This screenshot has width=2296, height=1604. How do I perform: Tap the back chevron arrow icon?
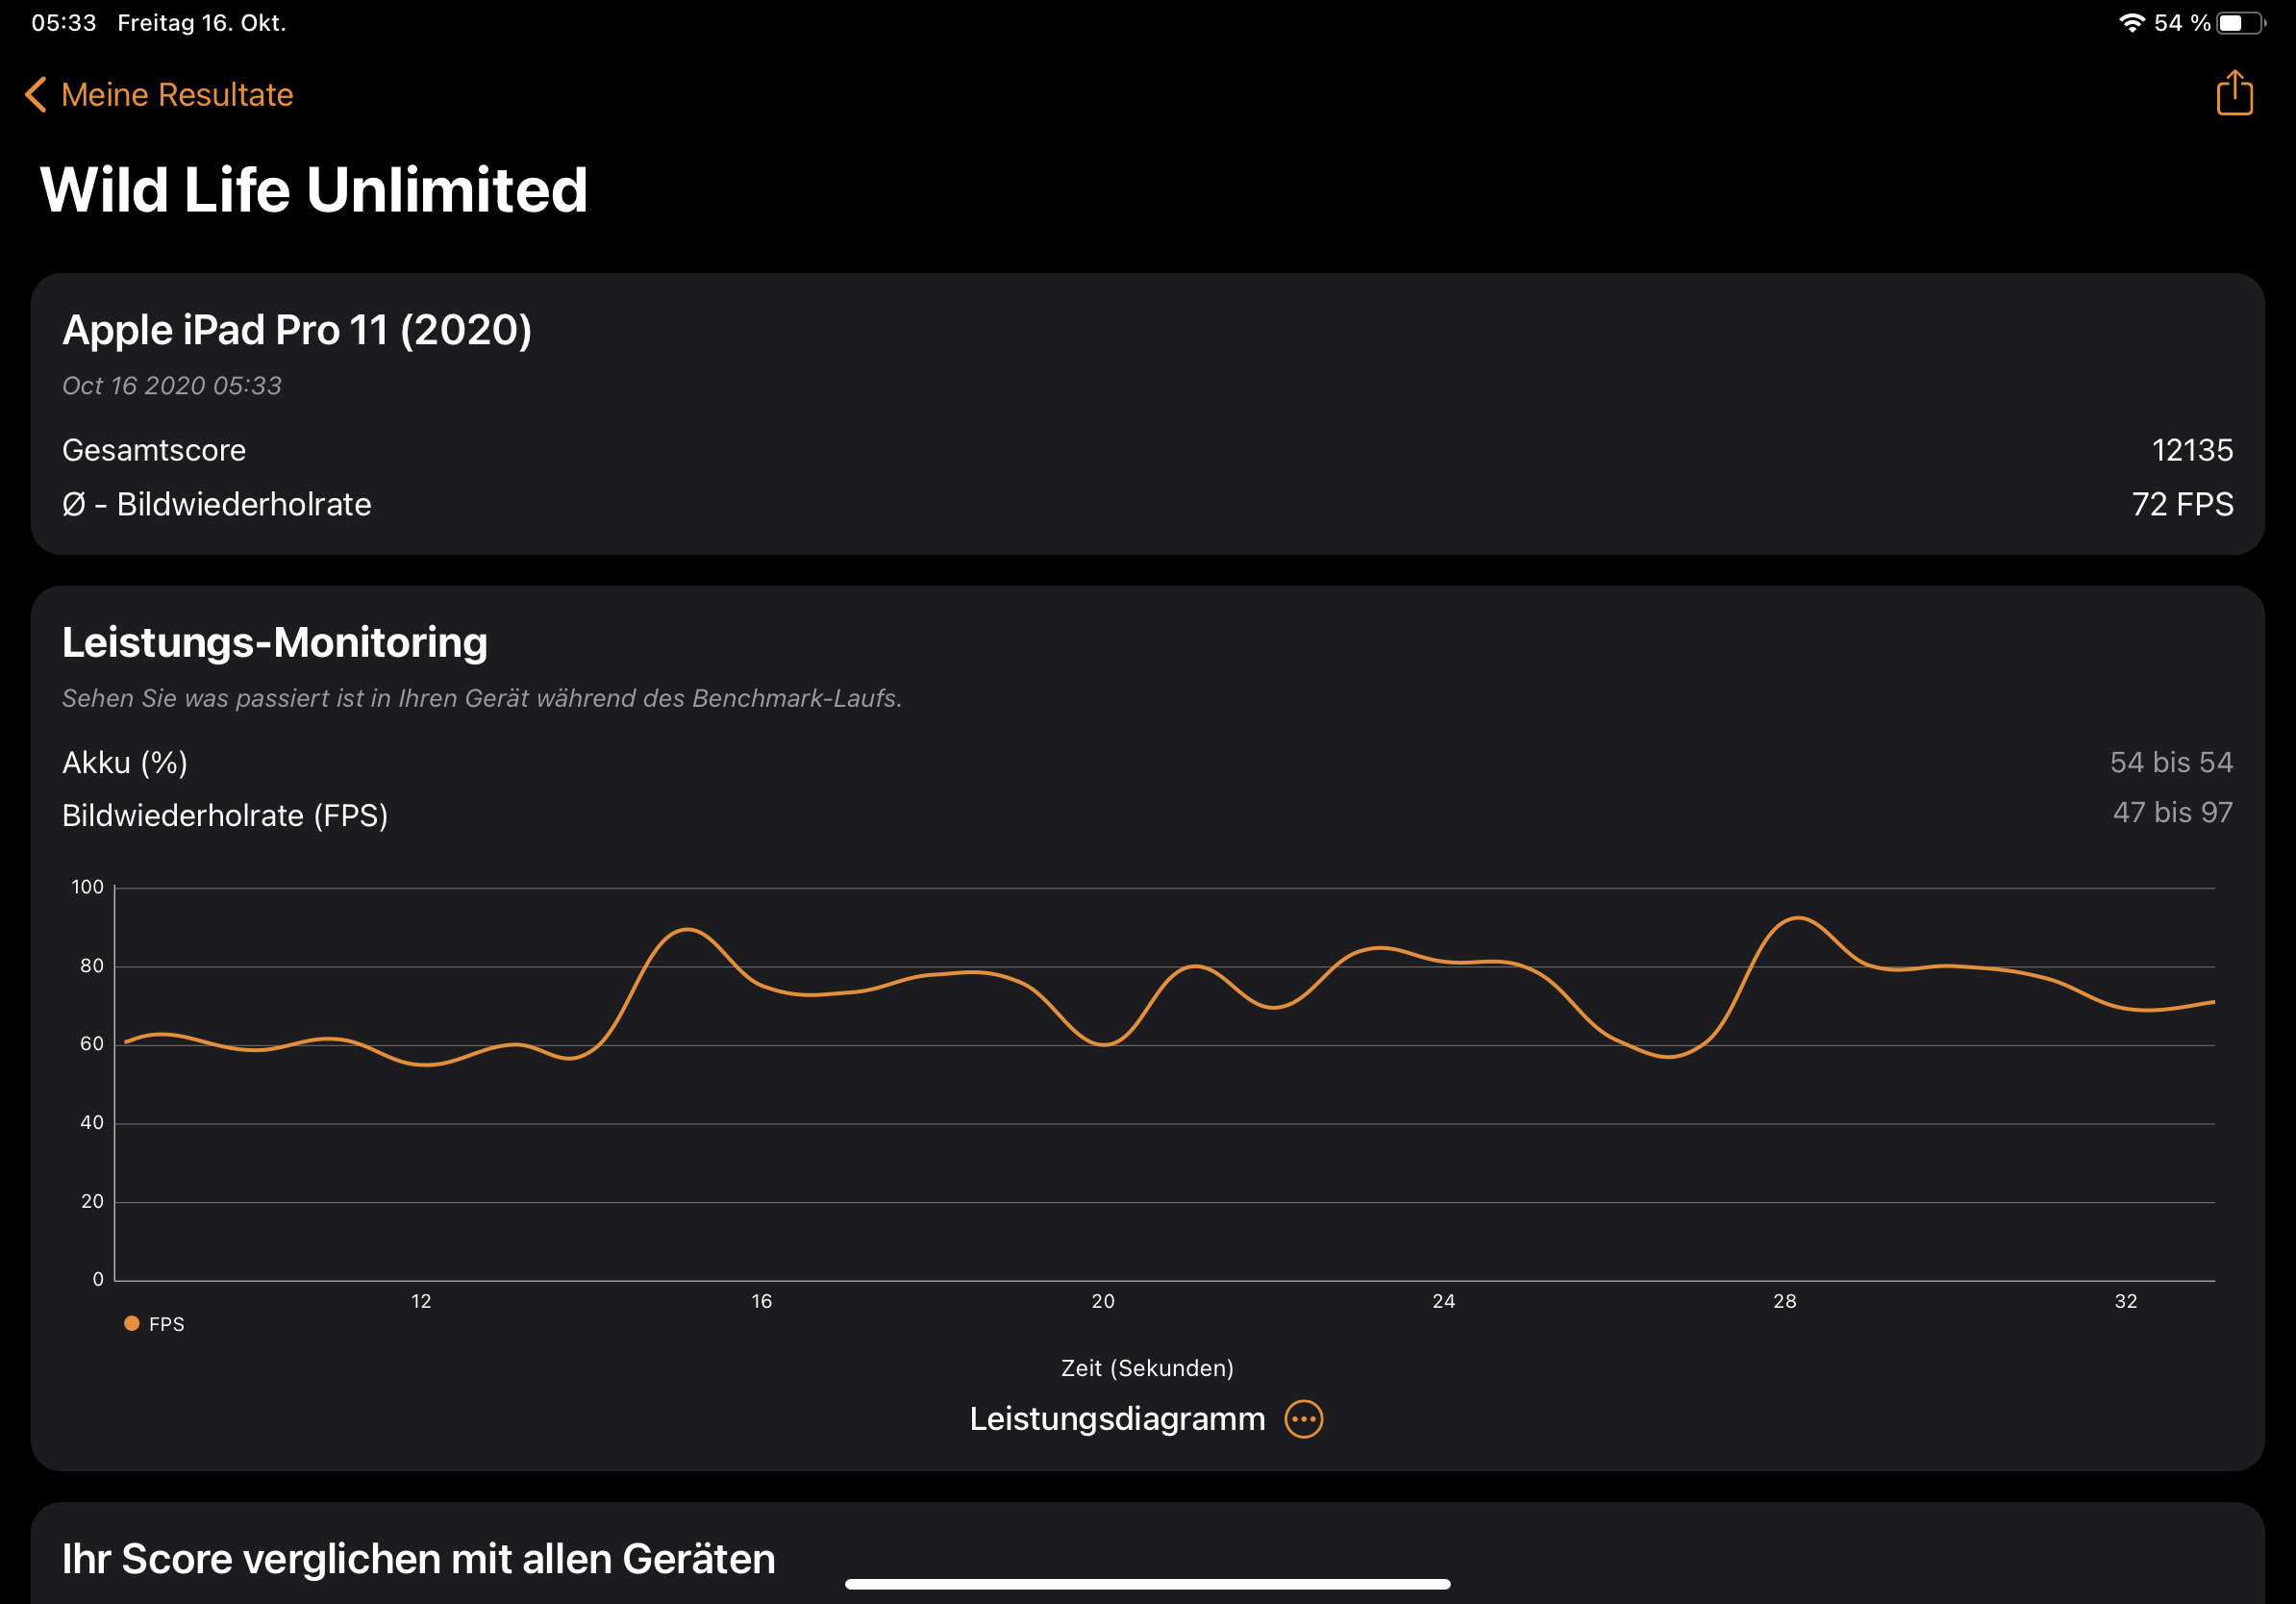coord(36,95)
